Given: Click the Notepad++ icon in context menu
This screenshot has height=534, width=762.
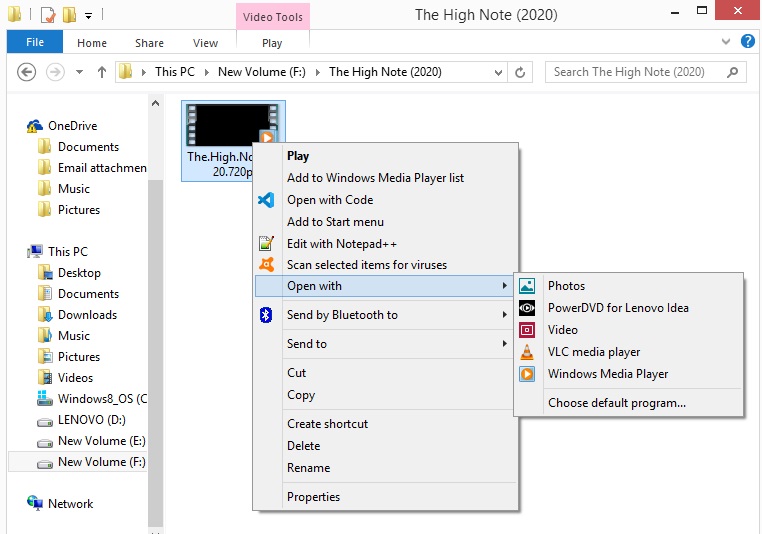Looking at the screenshot, I should 266,243.
